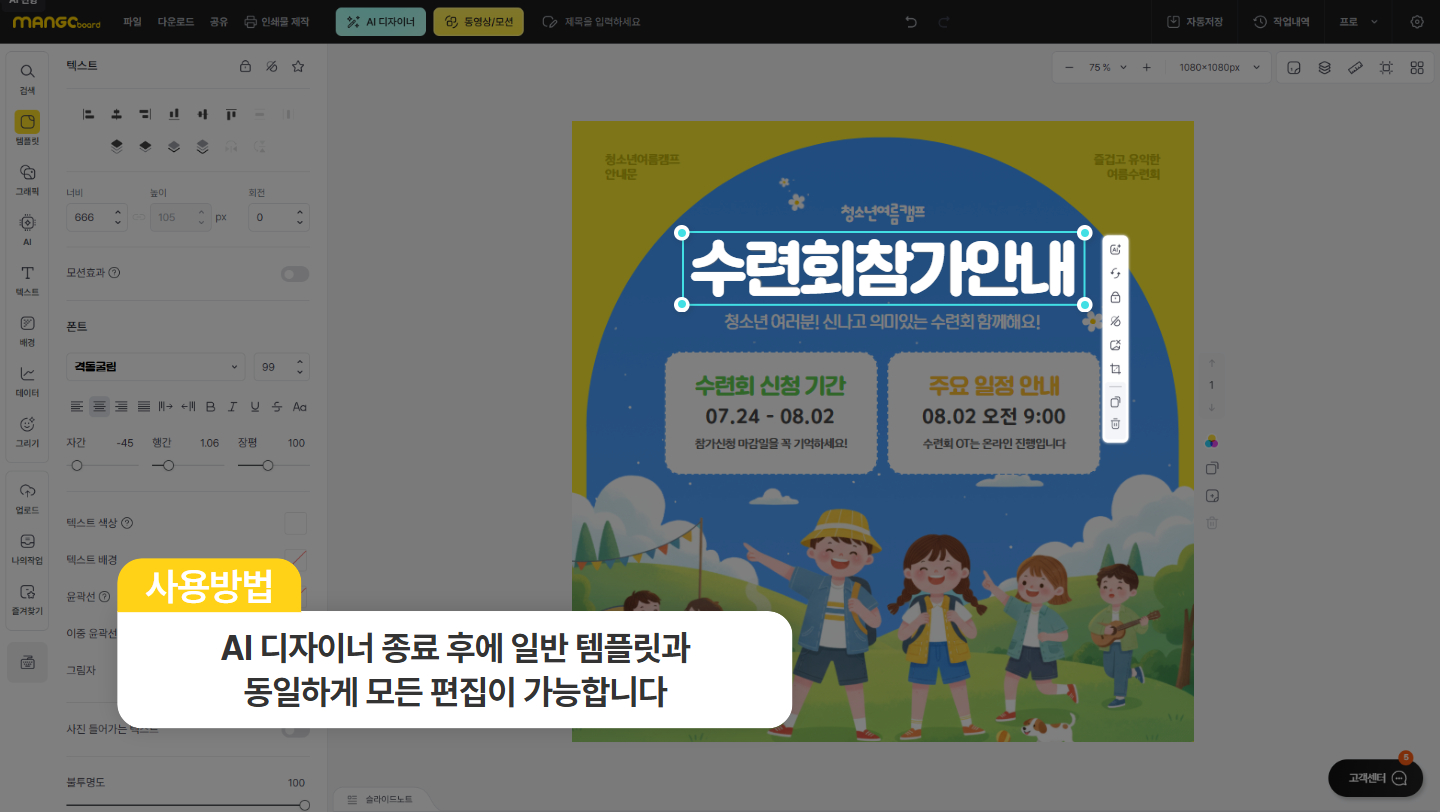The height and width of the screenshot is (812, 1440).
Task: Toggle the 모션효과 switch
Action: (x=294, y=274)
